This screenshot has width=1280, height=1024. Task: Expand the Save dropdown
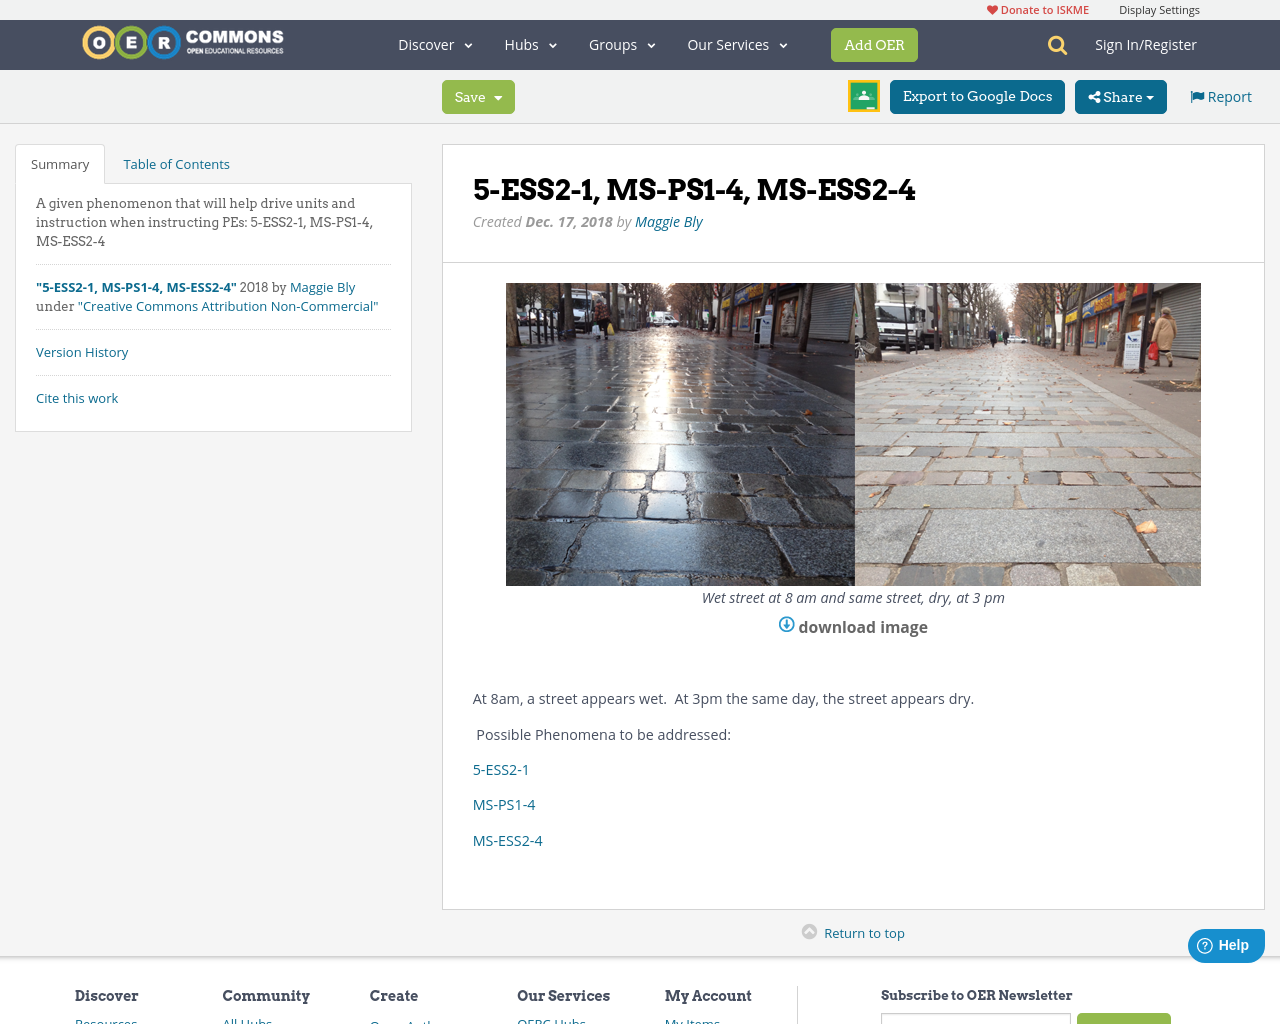tap(478, 97)
